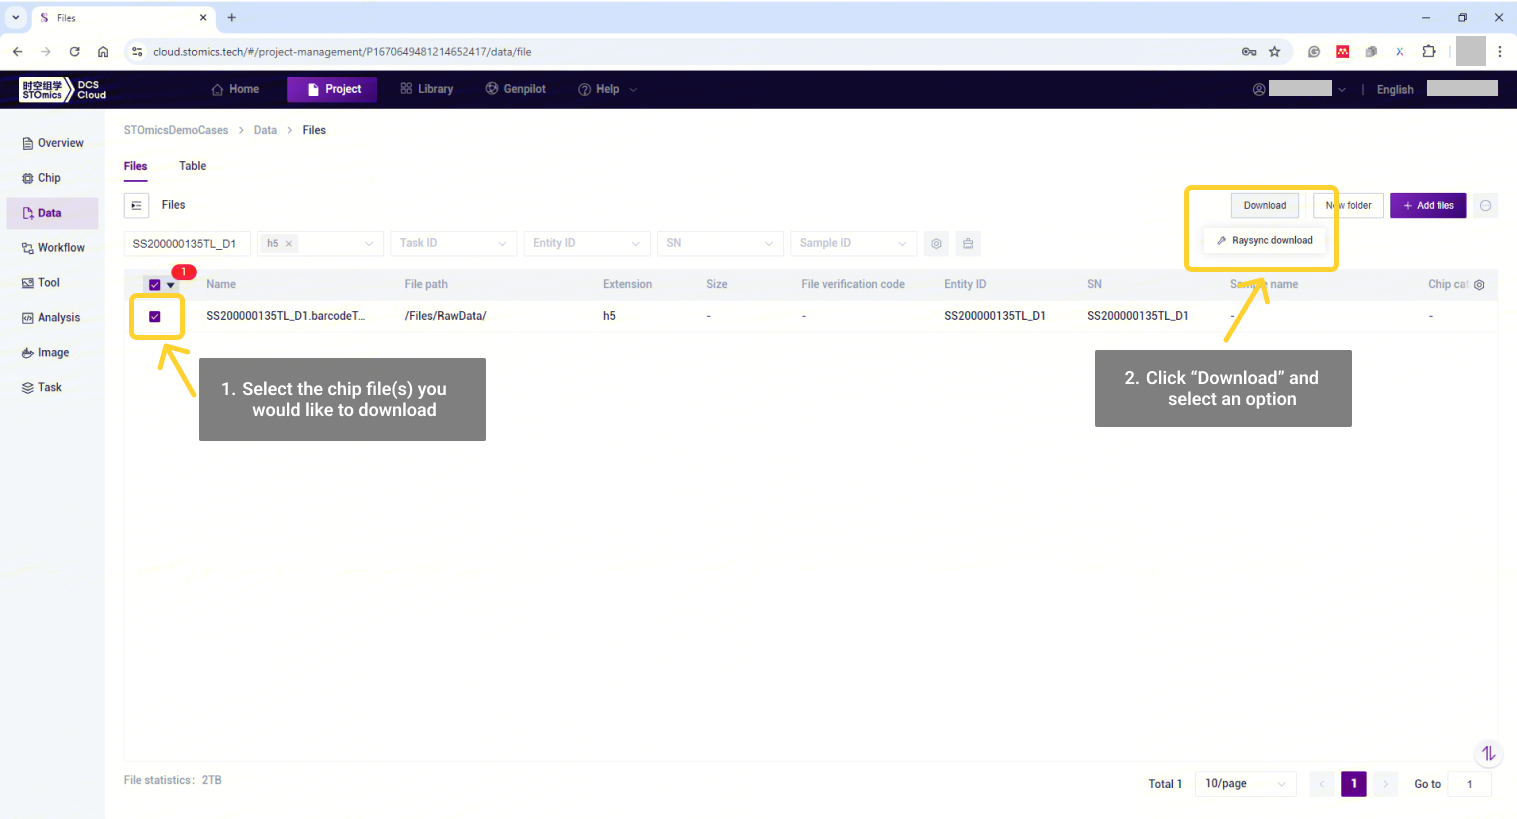This screenshot has height=819, width=1517.
Task: Click the filter settings icon beside Sample ID
Action: click(936, 244)
